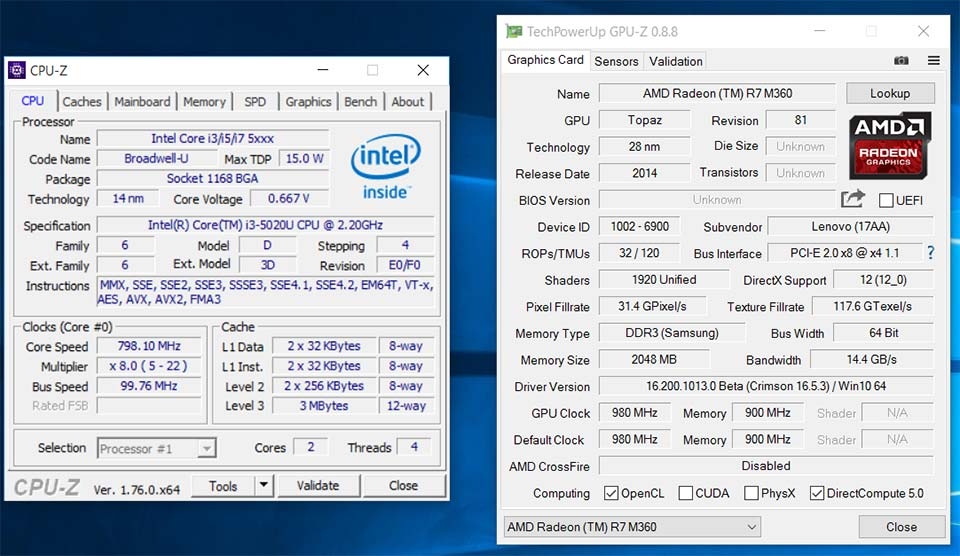Screen dimensions: 960x556
Task: Click the CPU Name field Intel Core i3/i5/i7 5xxx
Action: pos(213,139)
